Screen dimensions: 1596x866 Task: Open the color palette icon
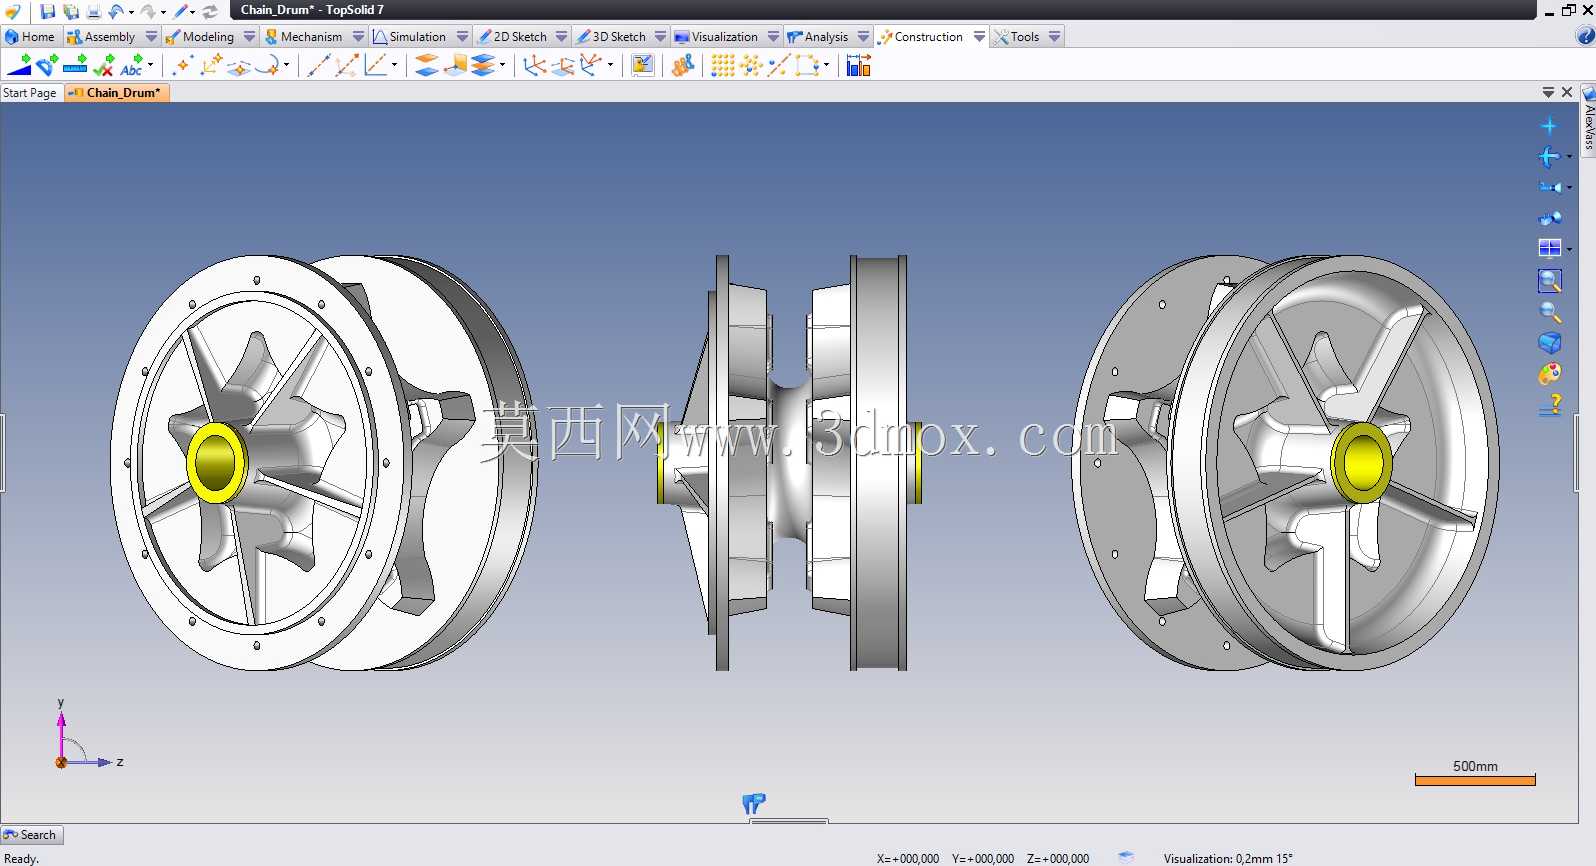coord(1550,374)
